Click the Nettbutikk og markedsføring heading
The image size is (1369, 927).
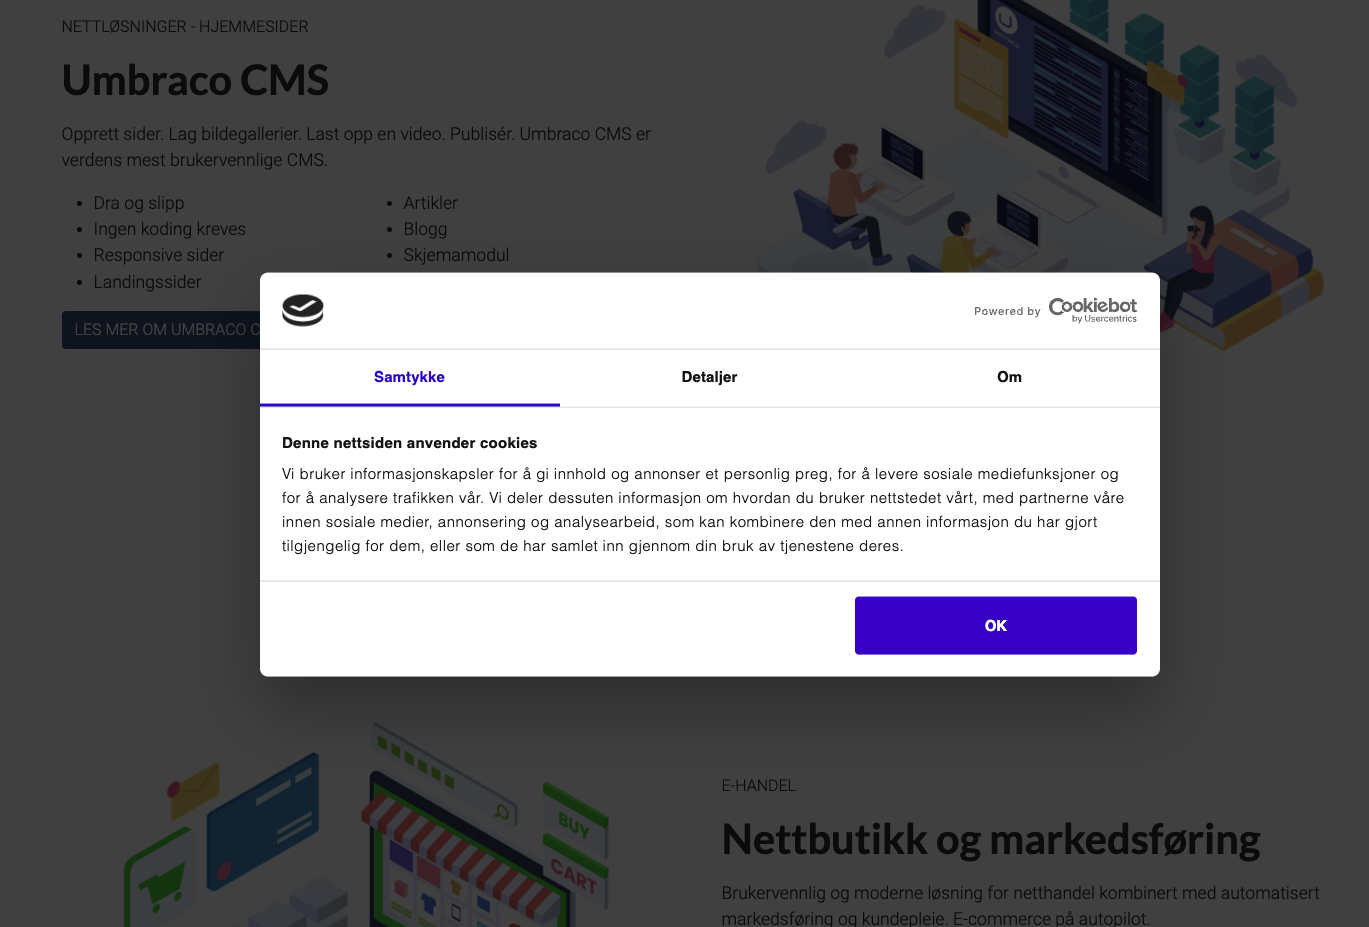coord(990,839)
